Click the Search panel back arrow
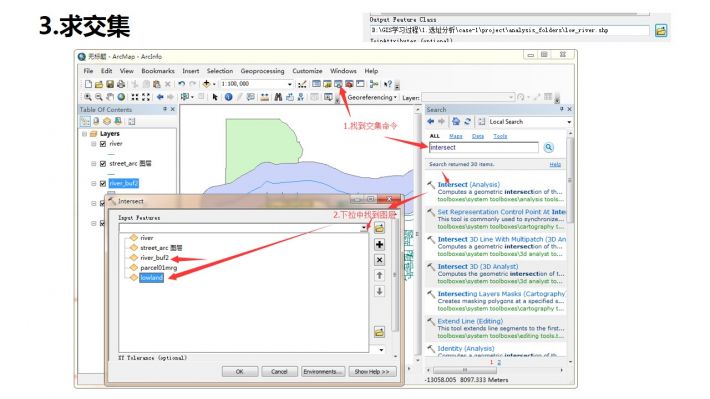This screenshot has height=399, width=710. click(431, 121)
